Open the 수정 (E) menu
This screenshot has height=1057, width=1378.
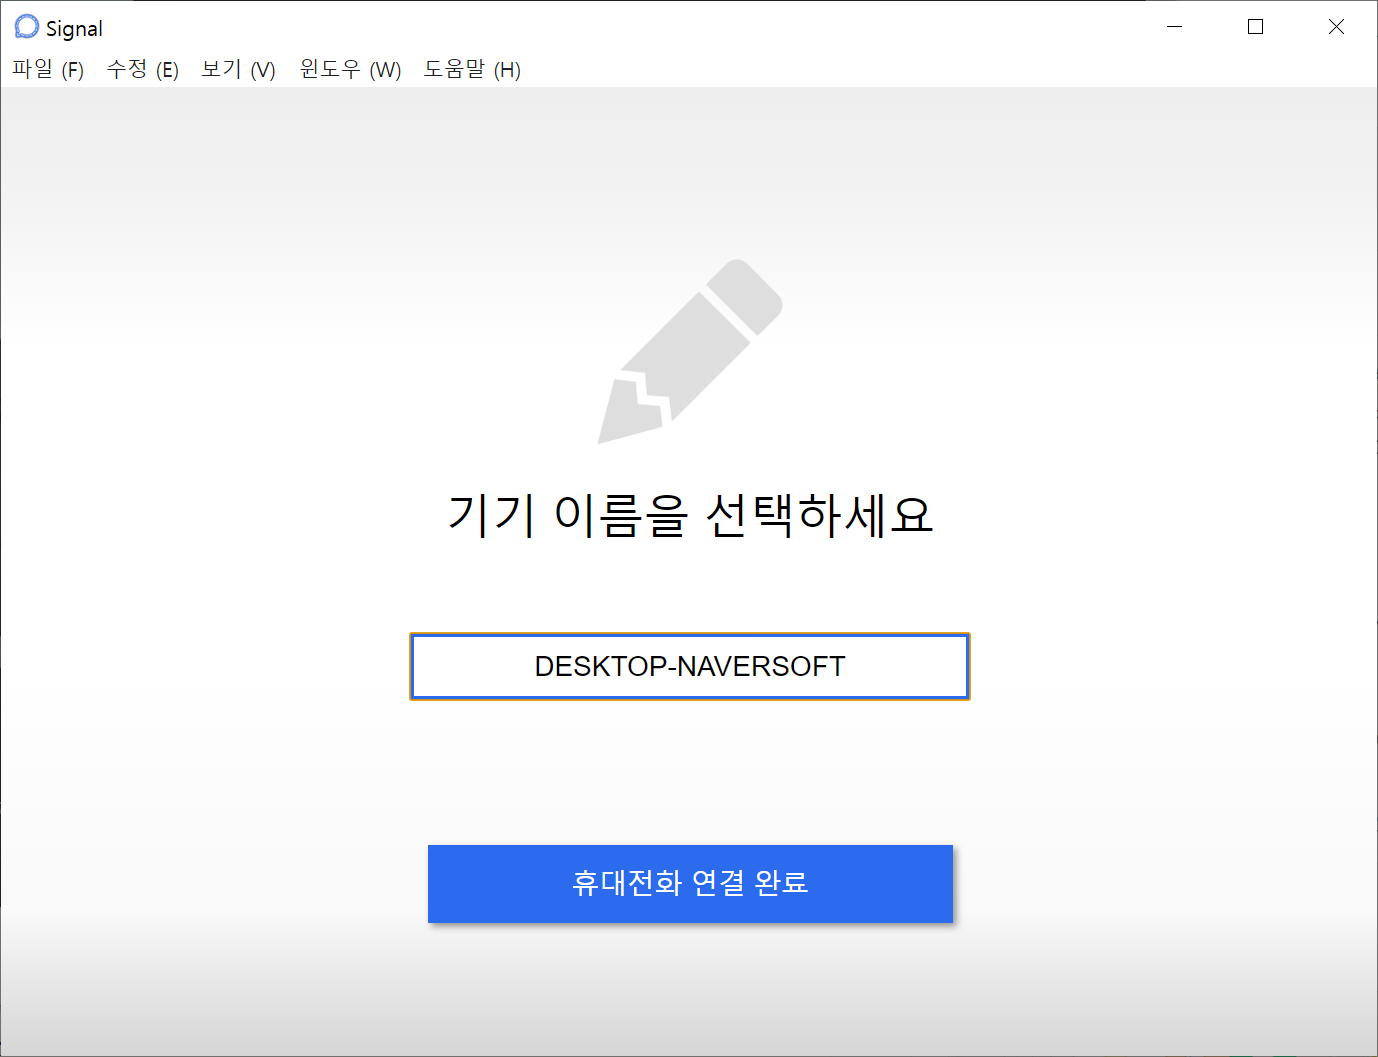pyautogui.click(x=143, y=70)
